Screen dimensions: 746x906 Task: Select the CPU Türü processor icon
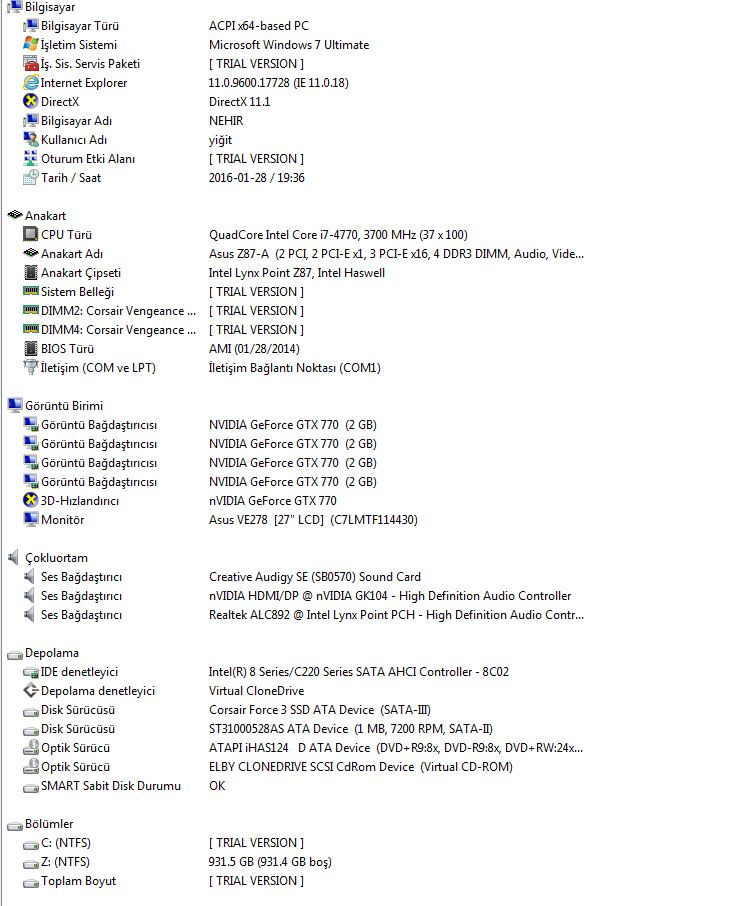coord(30,235)
